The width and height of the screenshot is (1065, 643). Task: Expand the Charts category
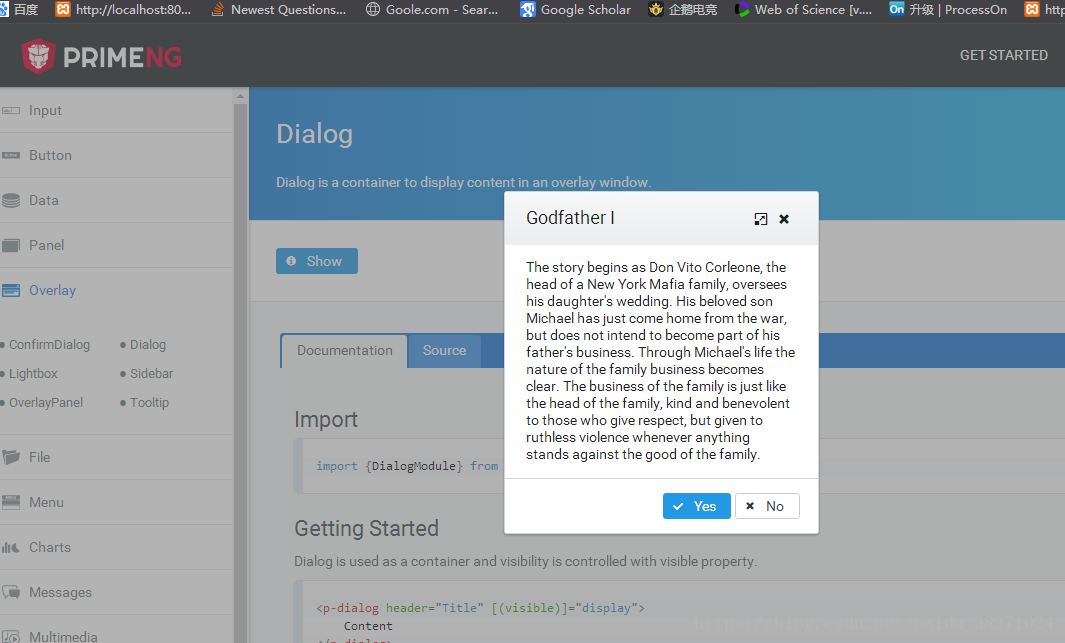click(x=116, y=547)
